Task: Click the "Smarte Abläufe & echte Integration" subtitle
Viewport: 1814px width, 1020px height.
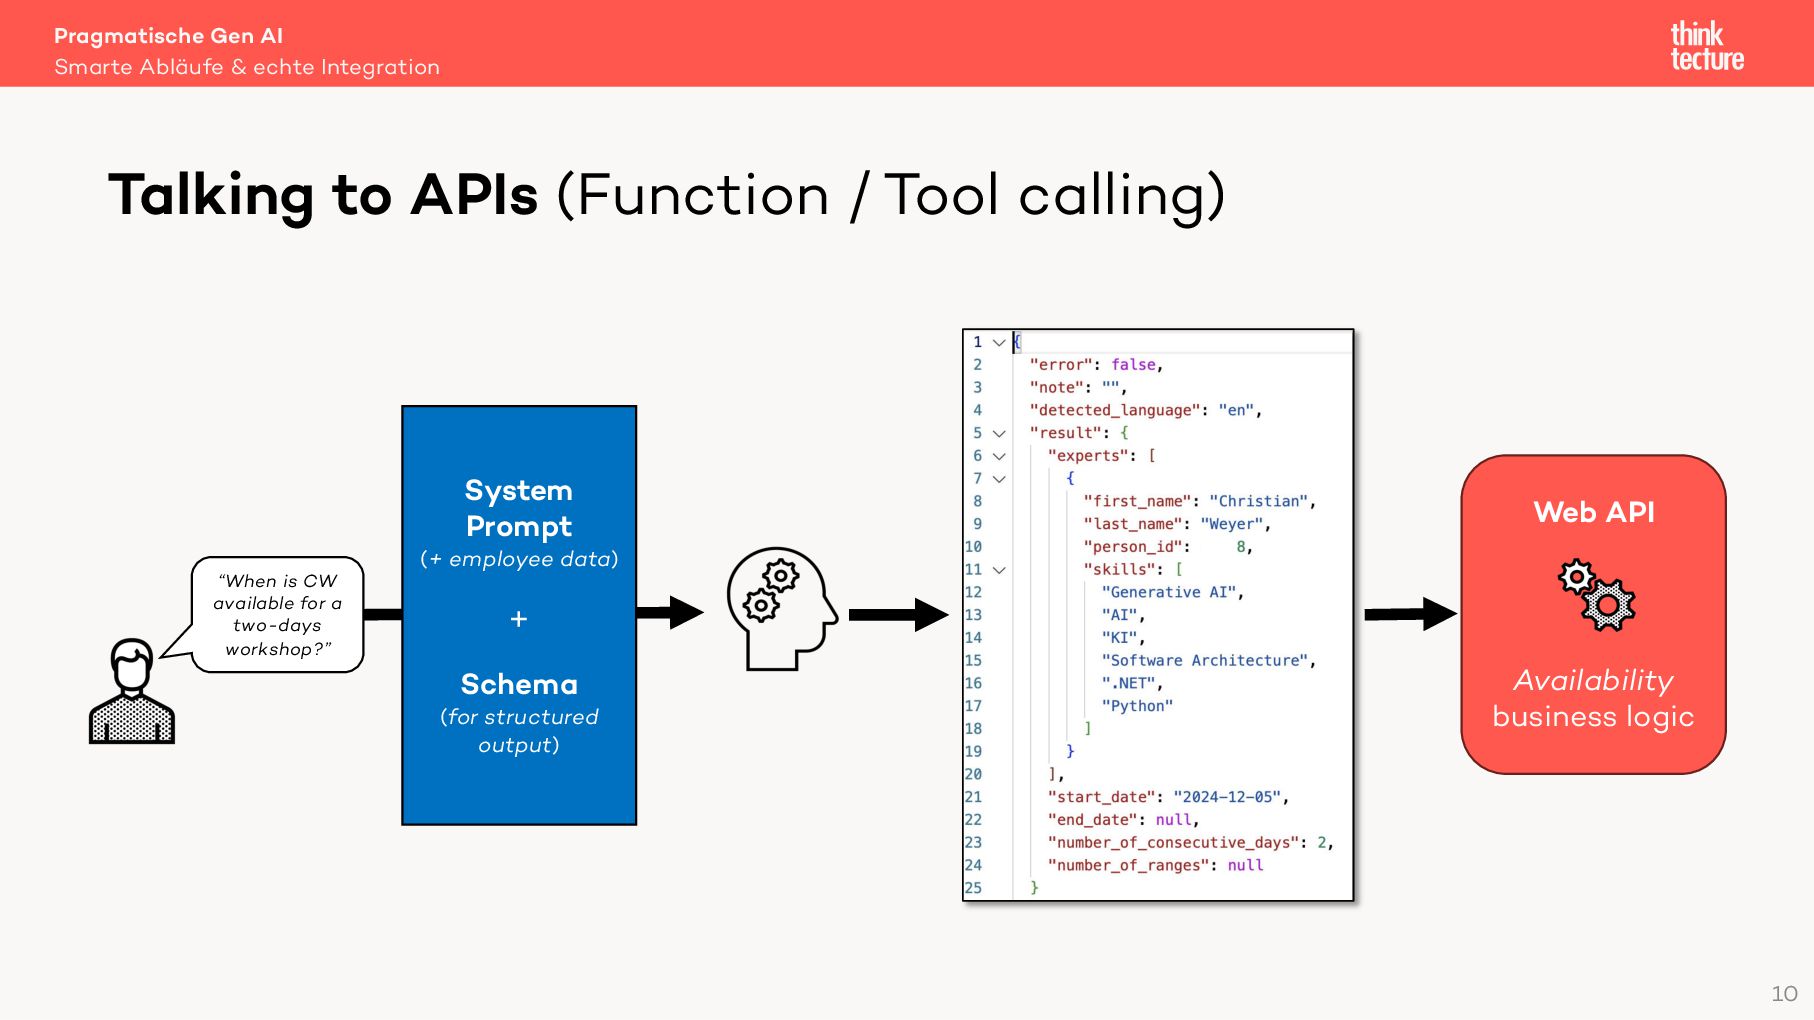Action: [247, 67]
